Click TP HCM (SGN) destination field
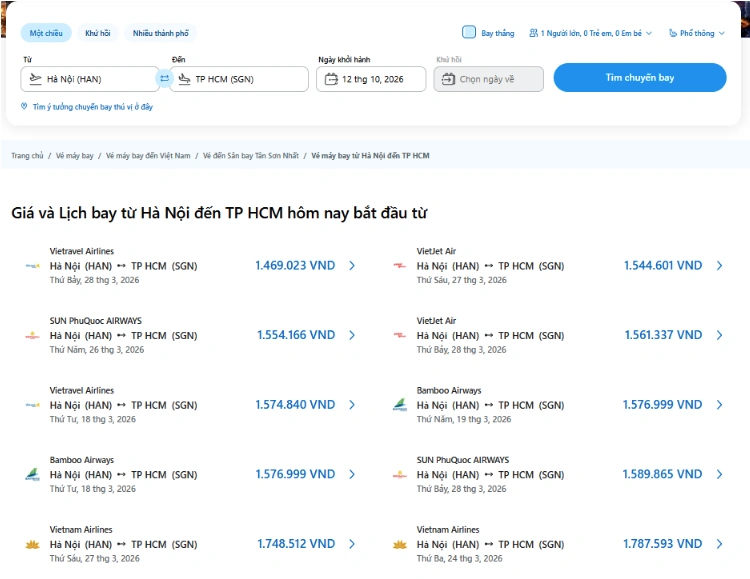This screenshot has width=750, height=579. [x=239, y=79]
